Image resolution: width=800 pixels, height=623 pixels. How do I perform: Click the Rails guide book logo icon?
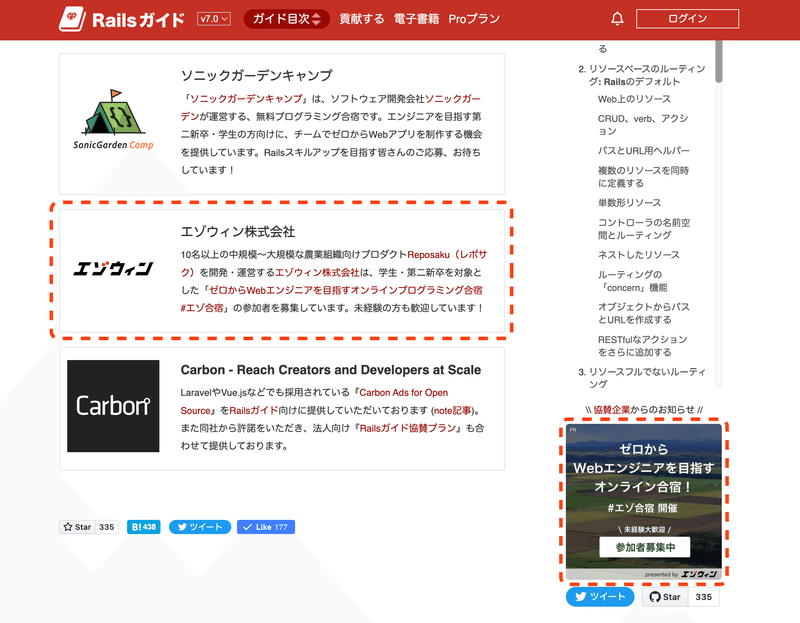click(x=72, y=19)
